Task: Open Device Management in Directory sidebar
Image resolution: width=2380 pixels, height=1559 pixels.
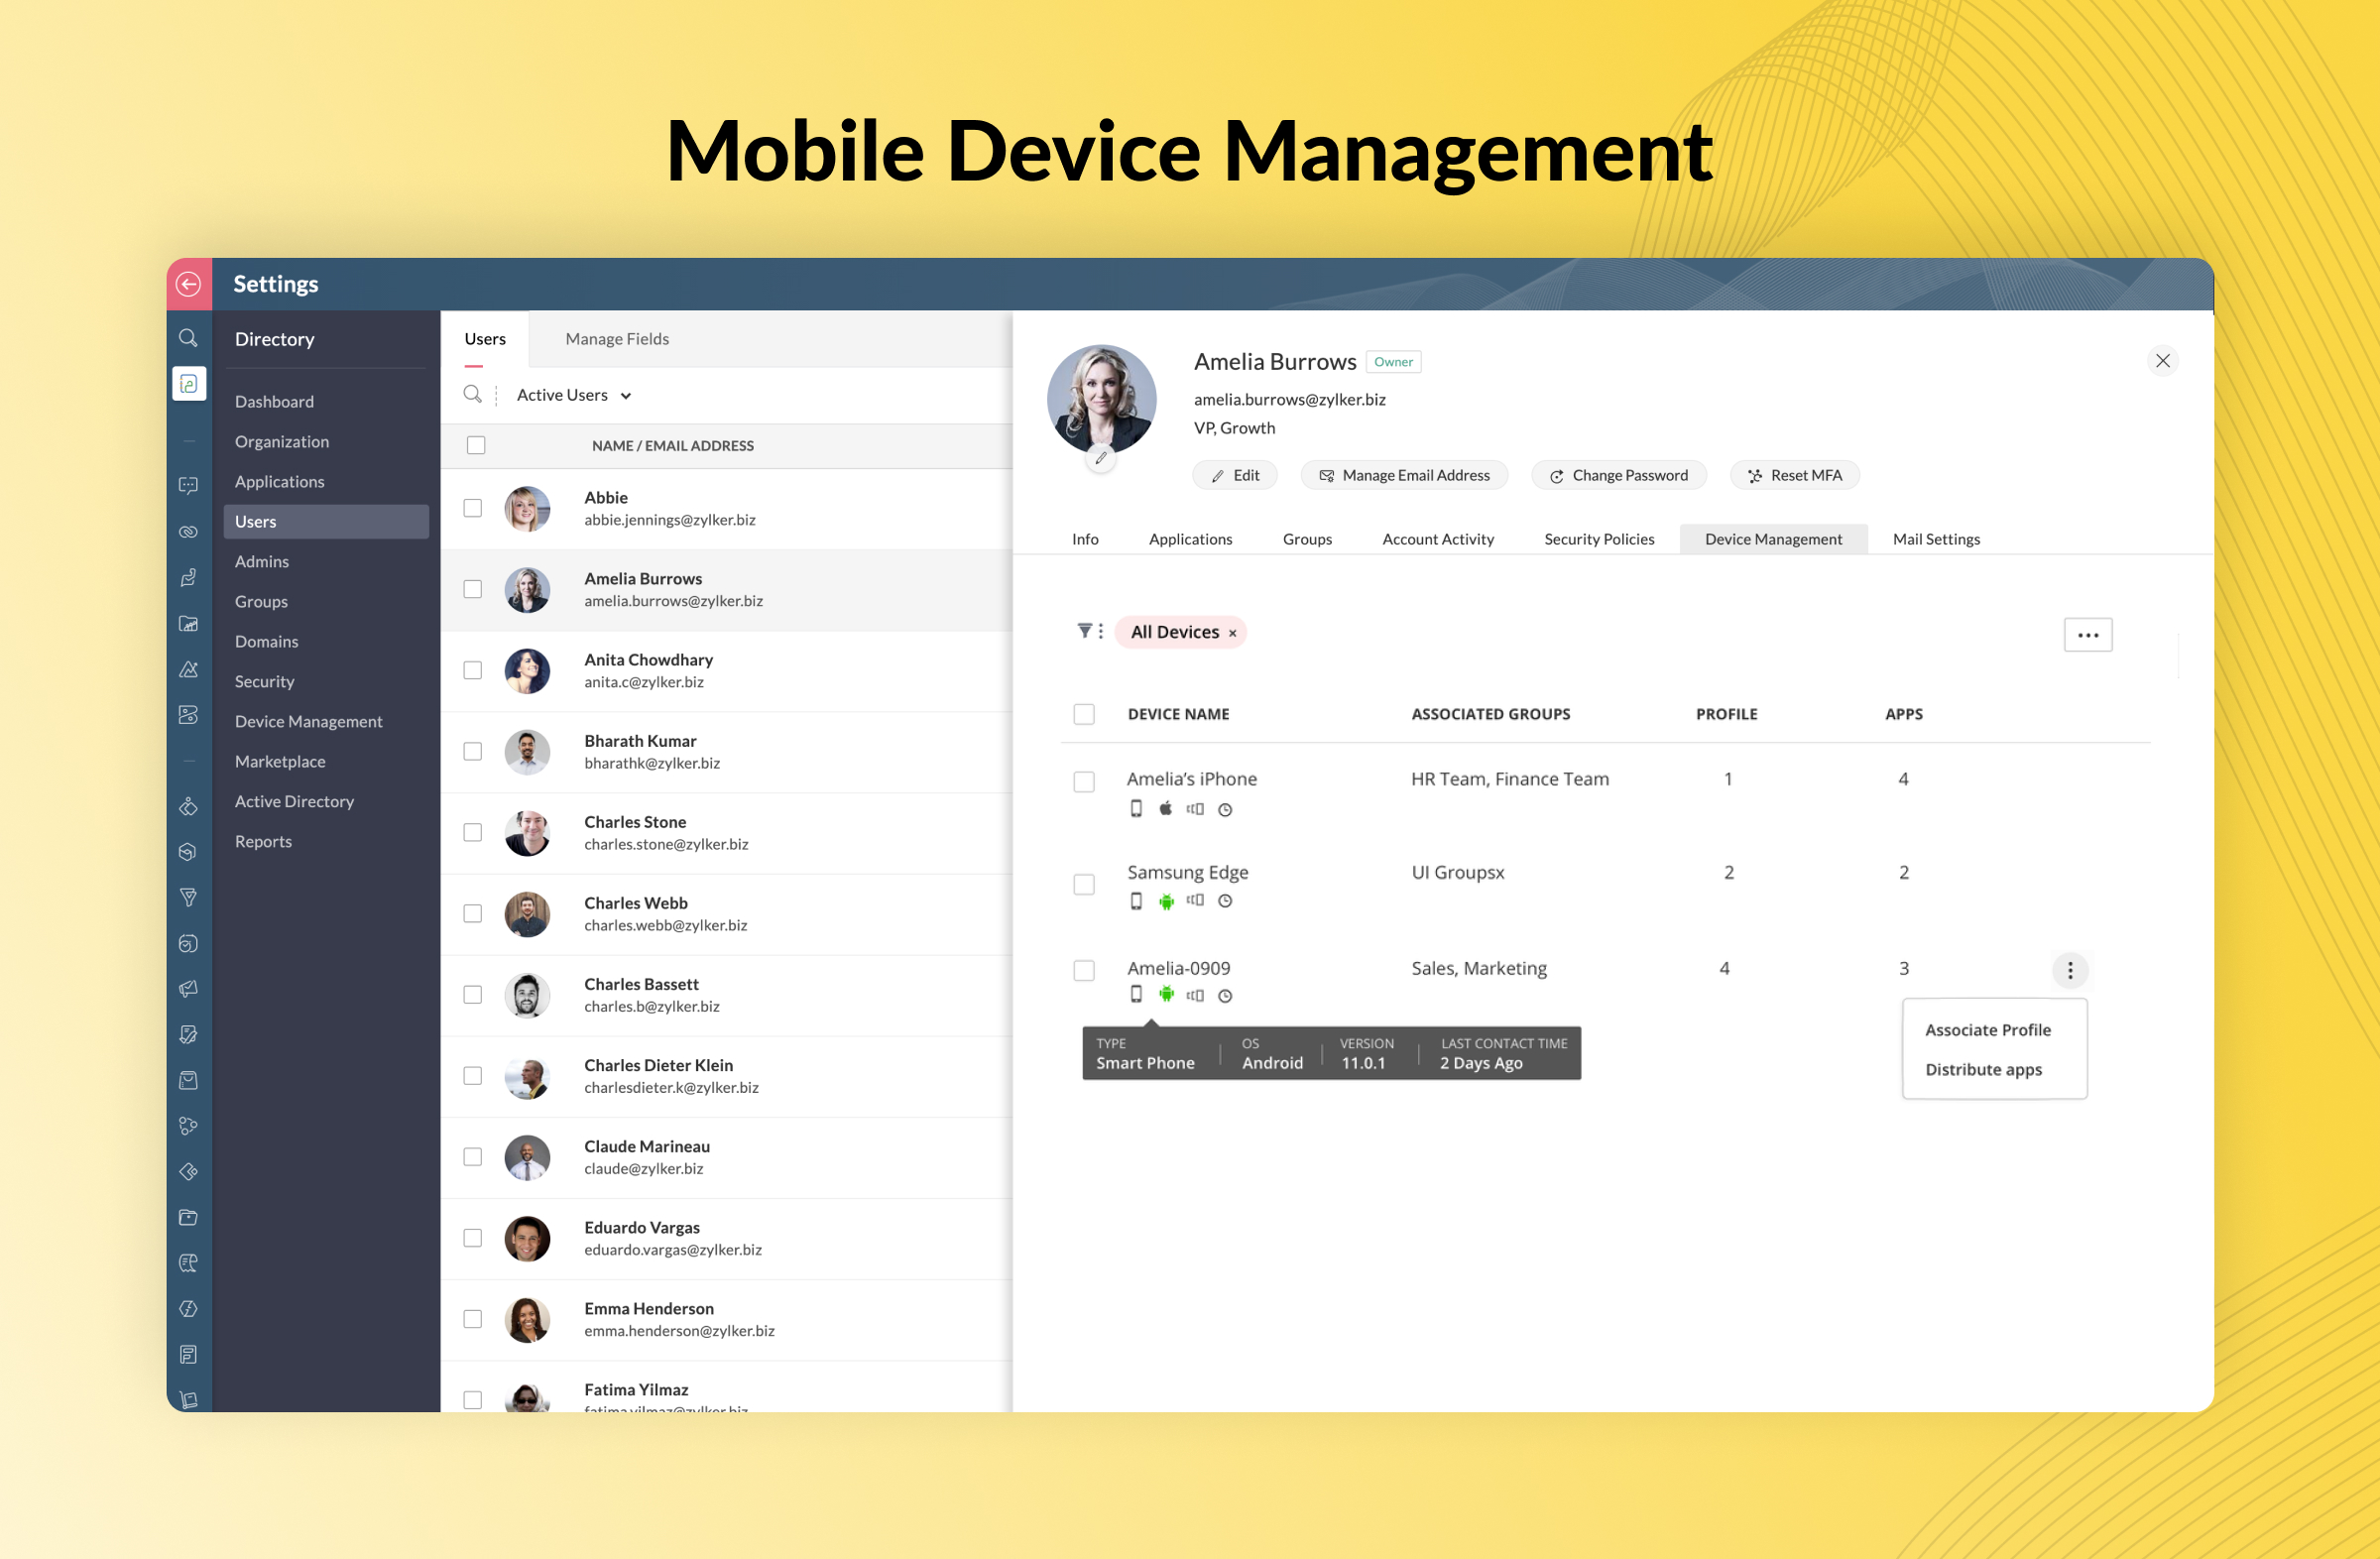Action: tap(308, 722)
